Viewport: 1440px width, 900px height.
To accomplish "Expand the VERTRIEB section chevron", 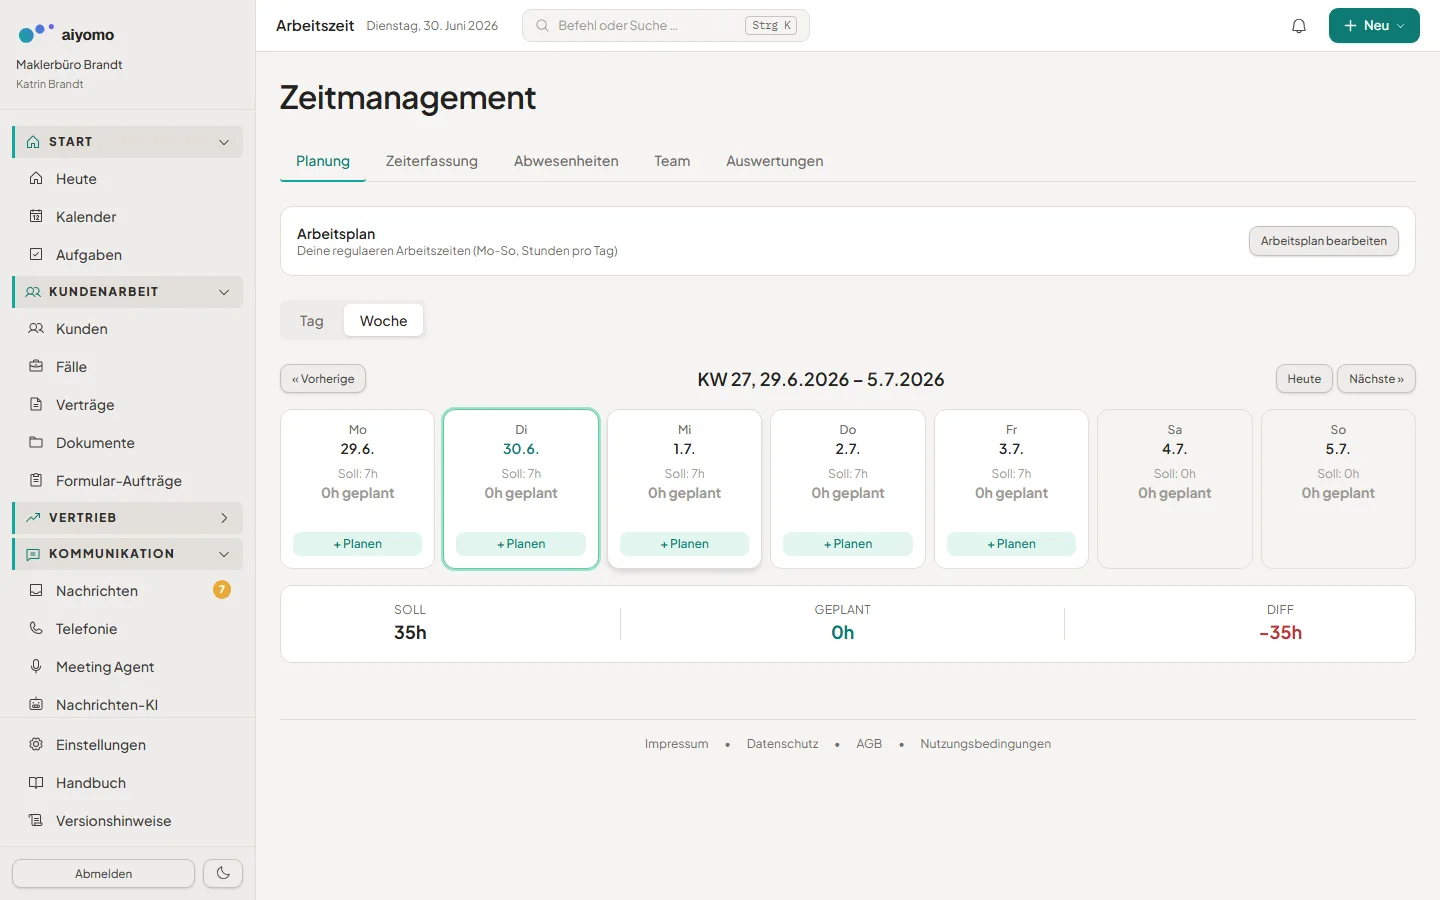I will point(224,518).
